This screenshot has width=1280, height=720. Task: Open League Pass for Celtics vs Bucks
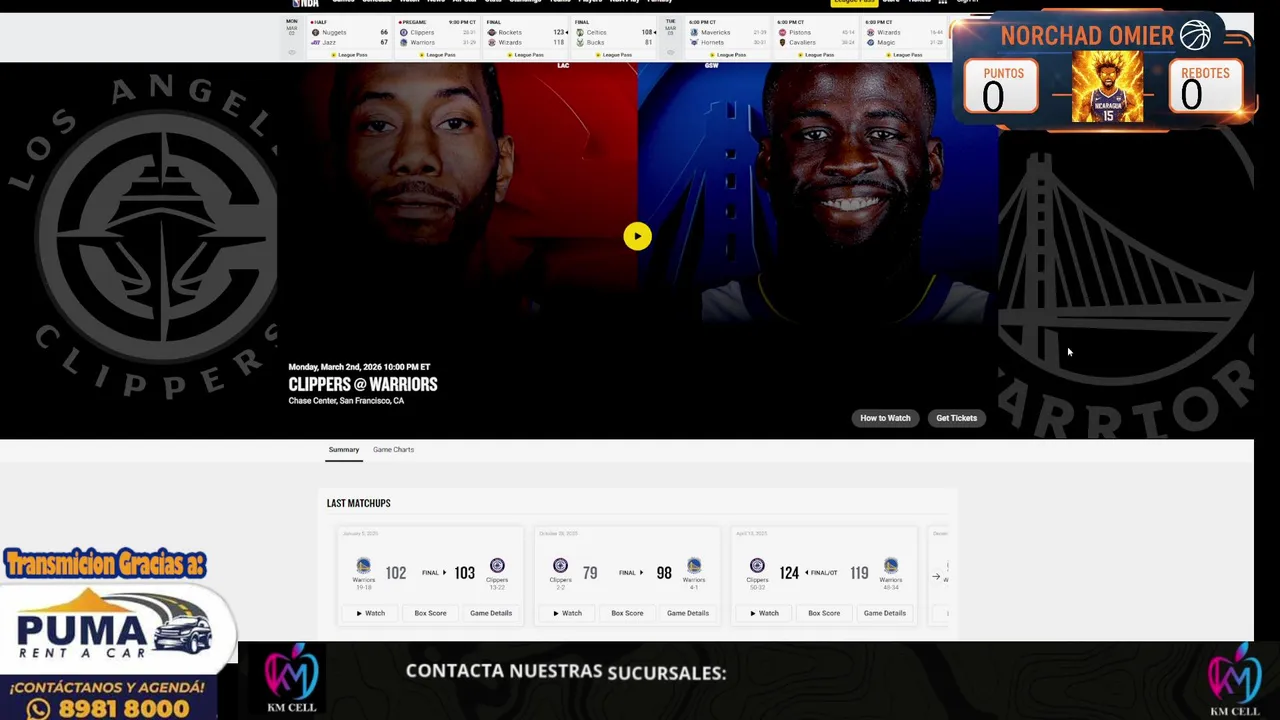tap(614, 55)
